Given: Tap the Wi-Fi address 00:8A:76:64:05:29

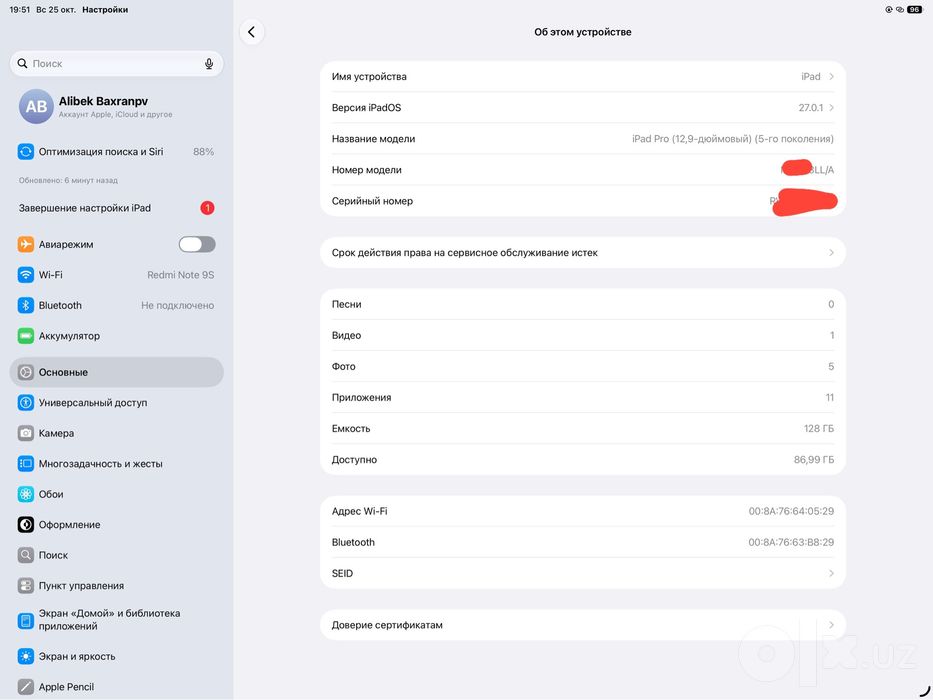Looking at the screenshot, I should point(791,511).
